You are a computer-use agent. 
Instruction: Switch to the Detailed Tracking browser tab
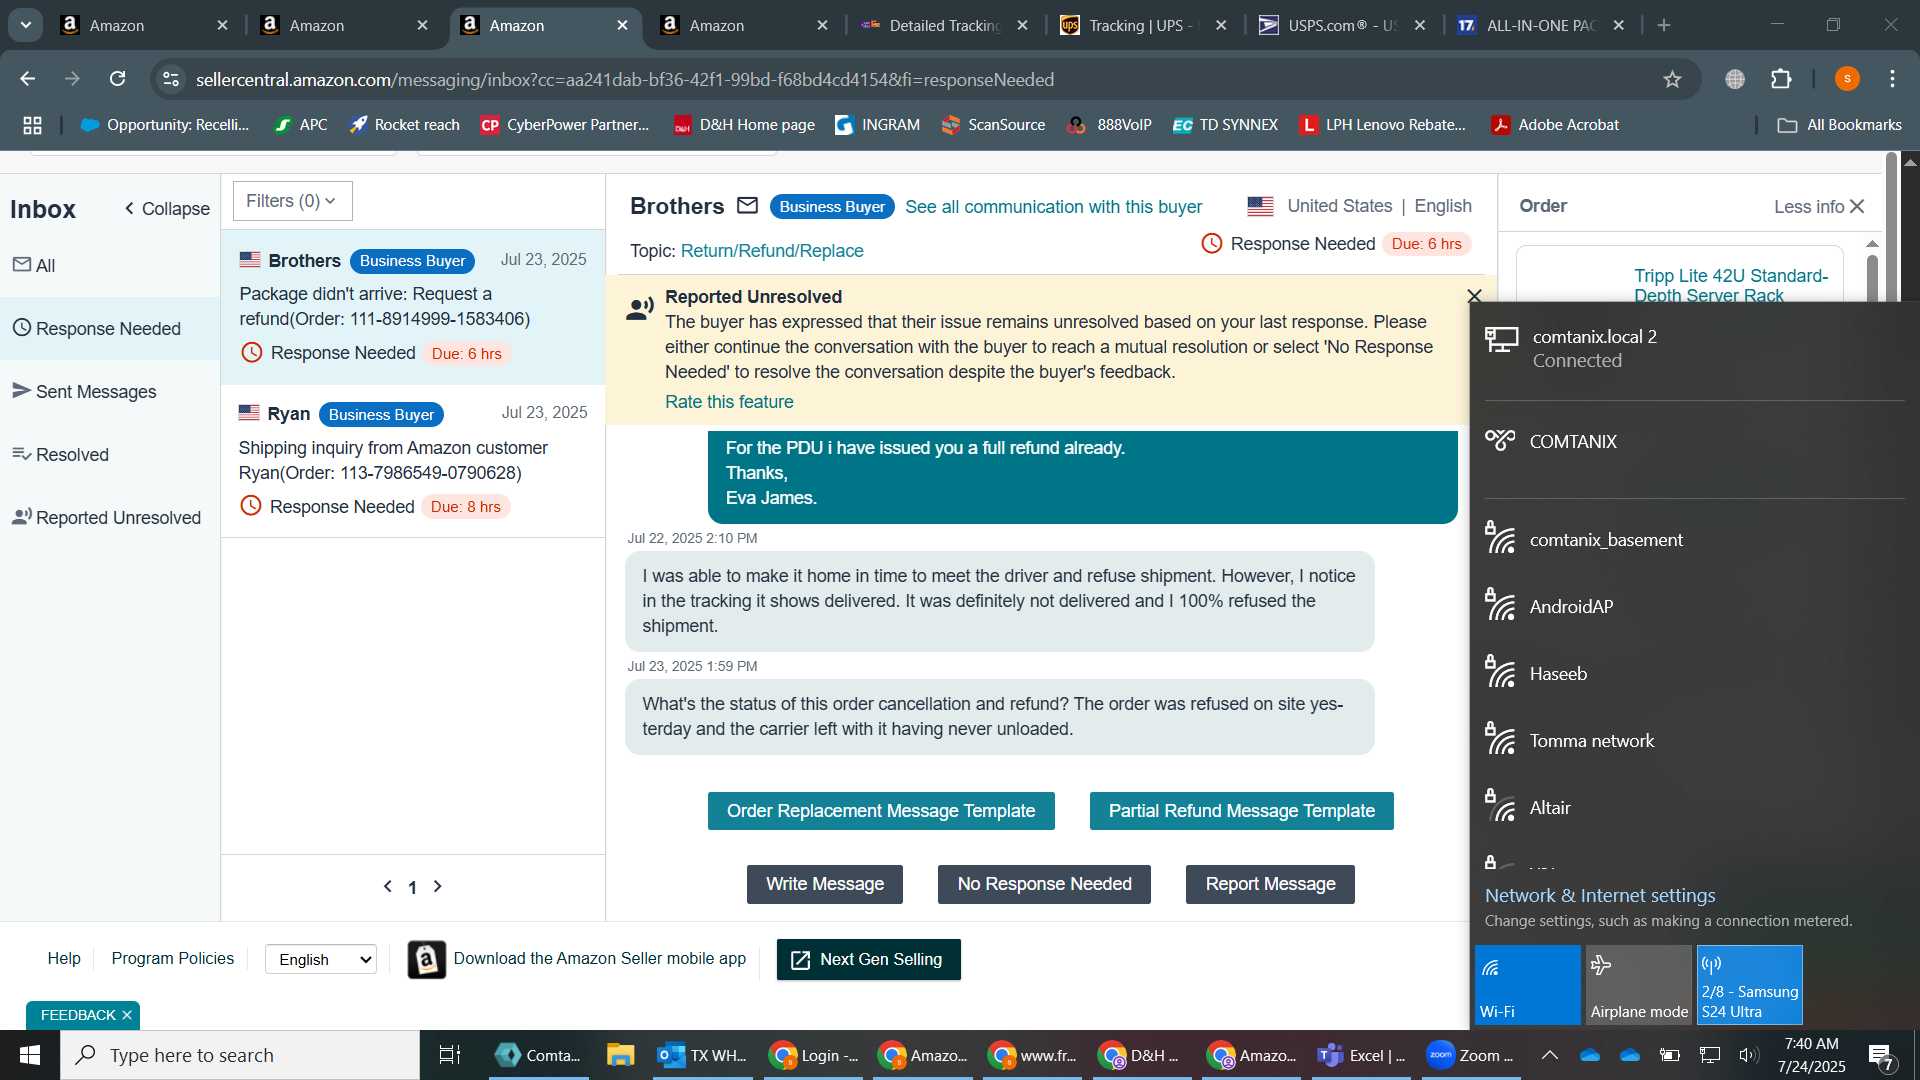tap(944, 25)
